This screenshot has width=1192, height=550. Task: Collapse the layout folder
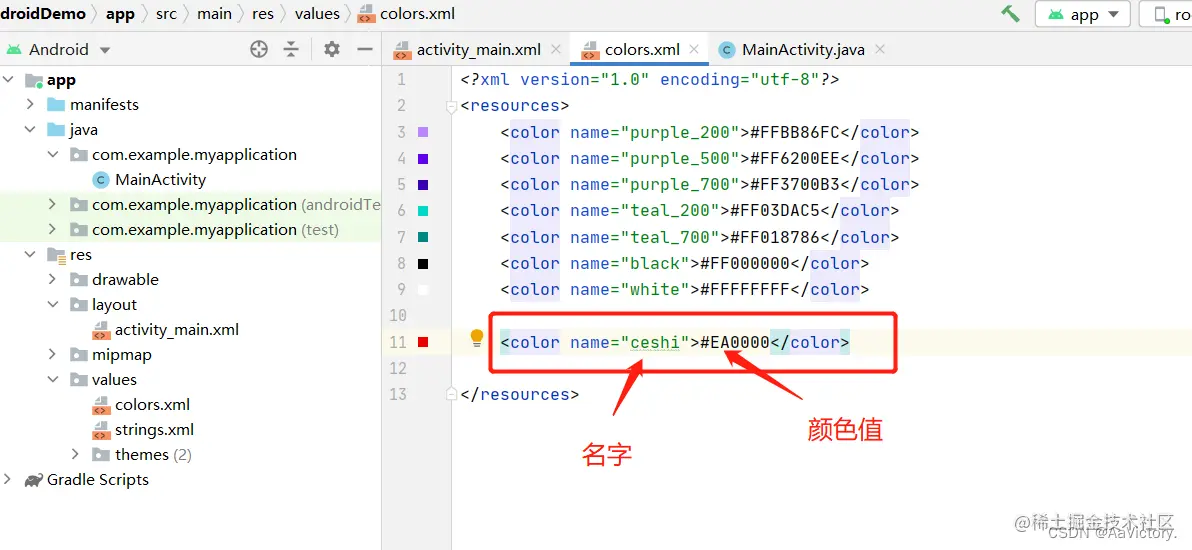[52, 304]
